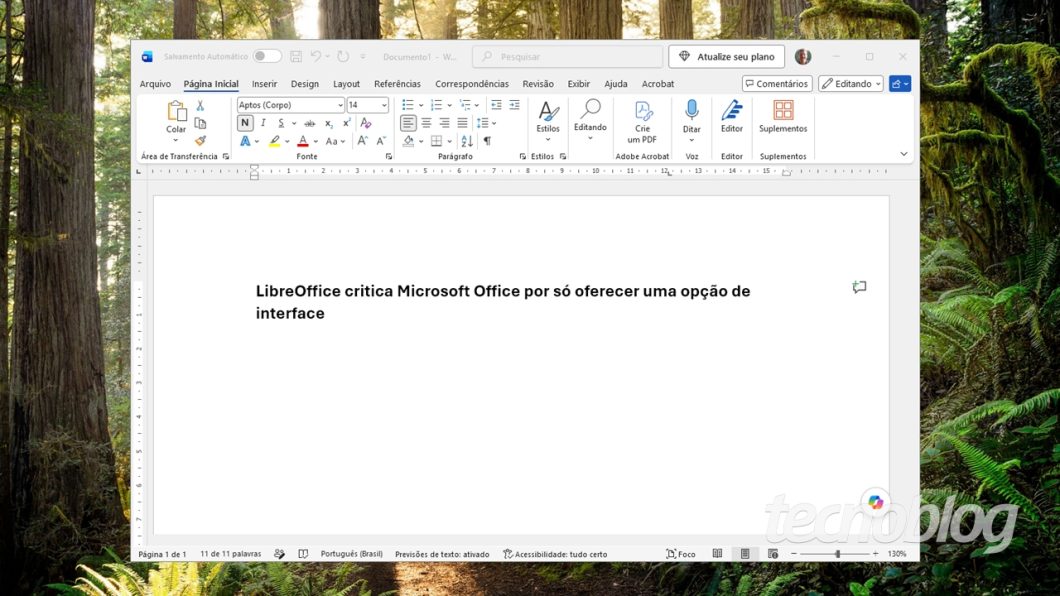The width and height of the screenshot is (1060, 596).
Task: Toggle italic formatting
Action: [263, 123]
